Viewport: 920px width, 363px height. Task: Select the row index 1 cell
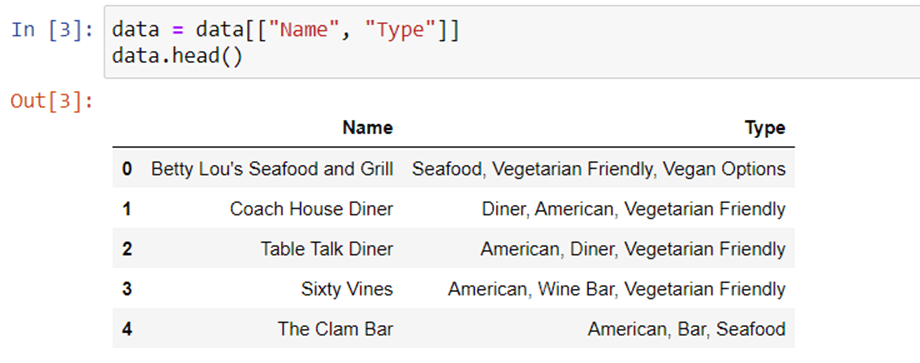pyautogui.click(x=127, y=209)
